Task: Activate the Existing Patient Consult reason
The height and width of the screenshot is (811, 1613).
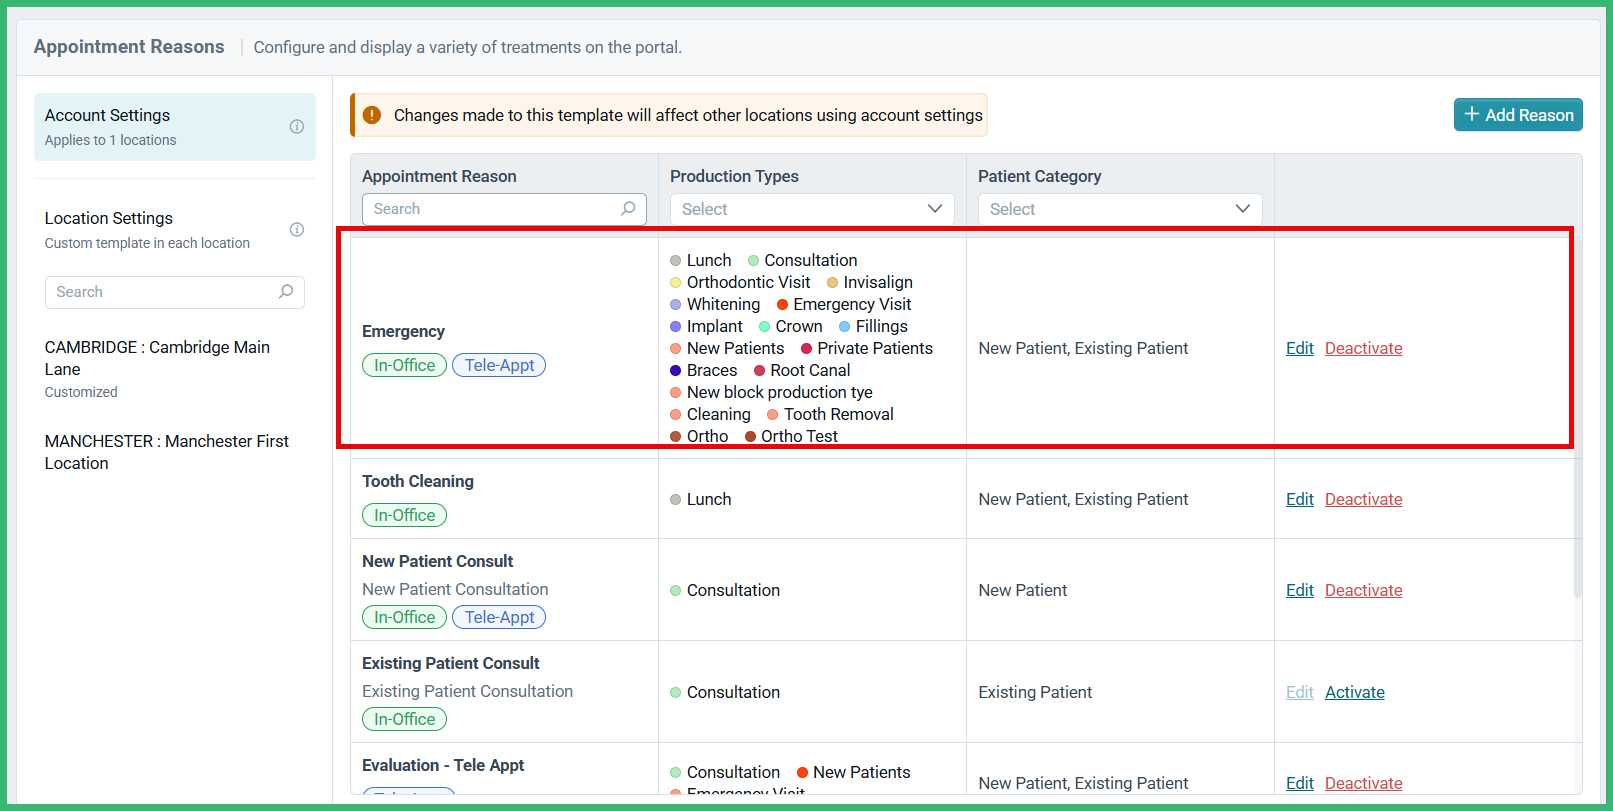Action: [1354, 692]
